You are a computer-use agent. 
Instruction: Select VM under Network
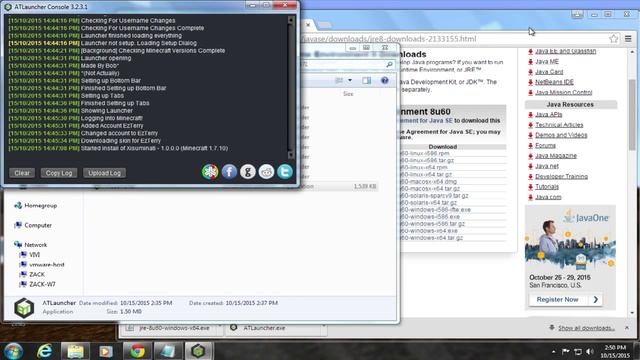[x=34, y=255]
